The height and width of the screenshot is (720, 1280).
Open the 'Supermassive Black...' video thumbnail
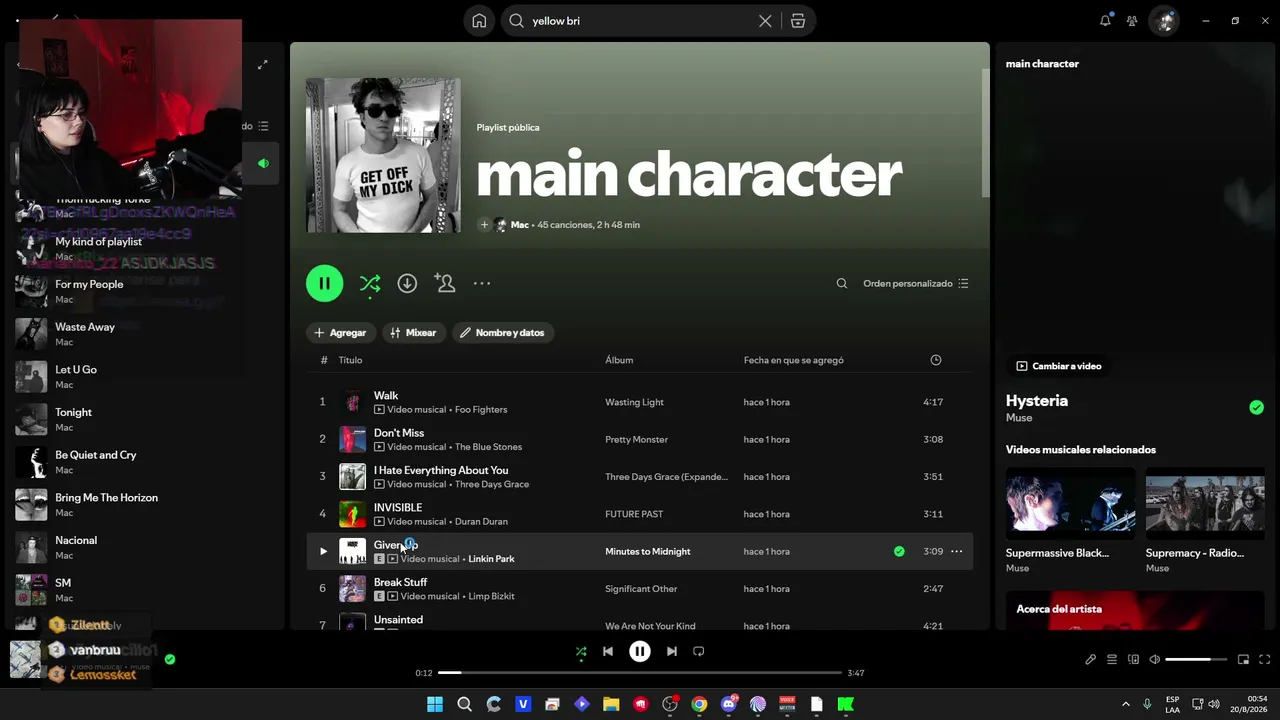coord(1071,505)
